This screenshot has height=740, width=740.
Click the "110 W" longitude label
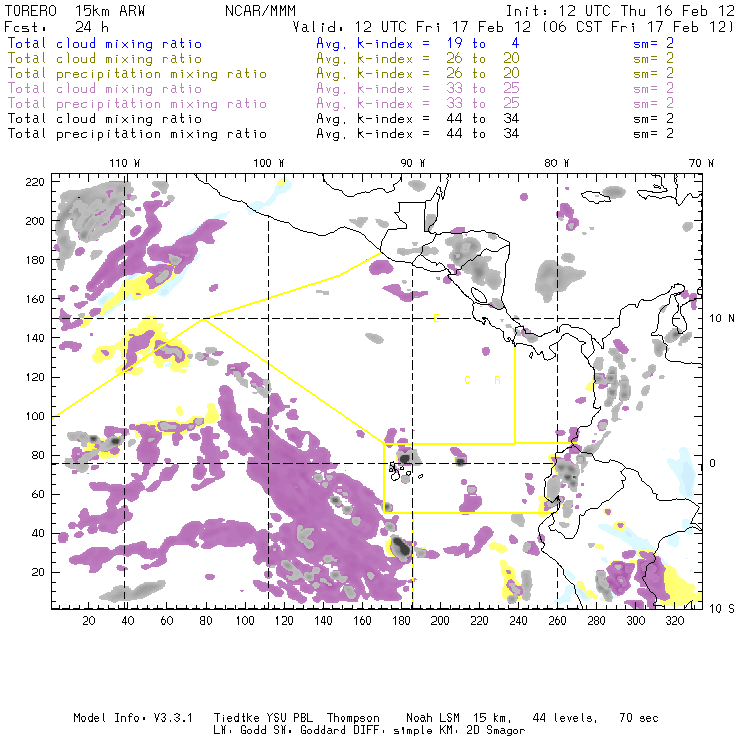point(125,163)
